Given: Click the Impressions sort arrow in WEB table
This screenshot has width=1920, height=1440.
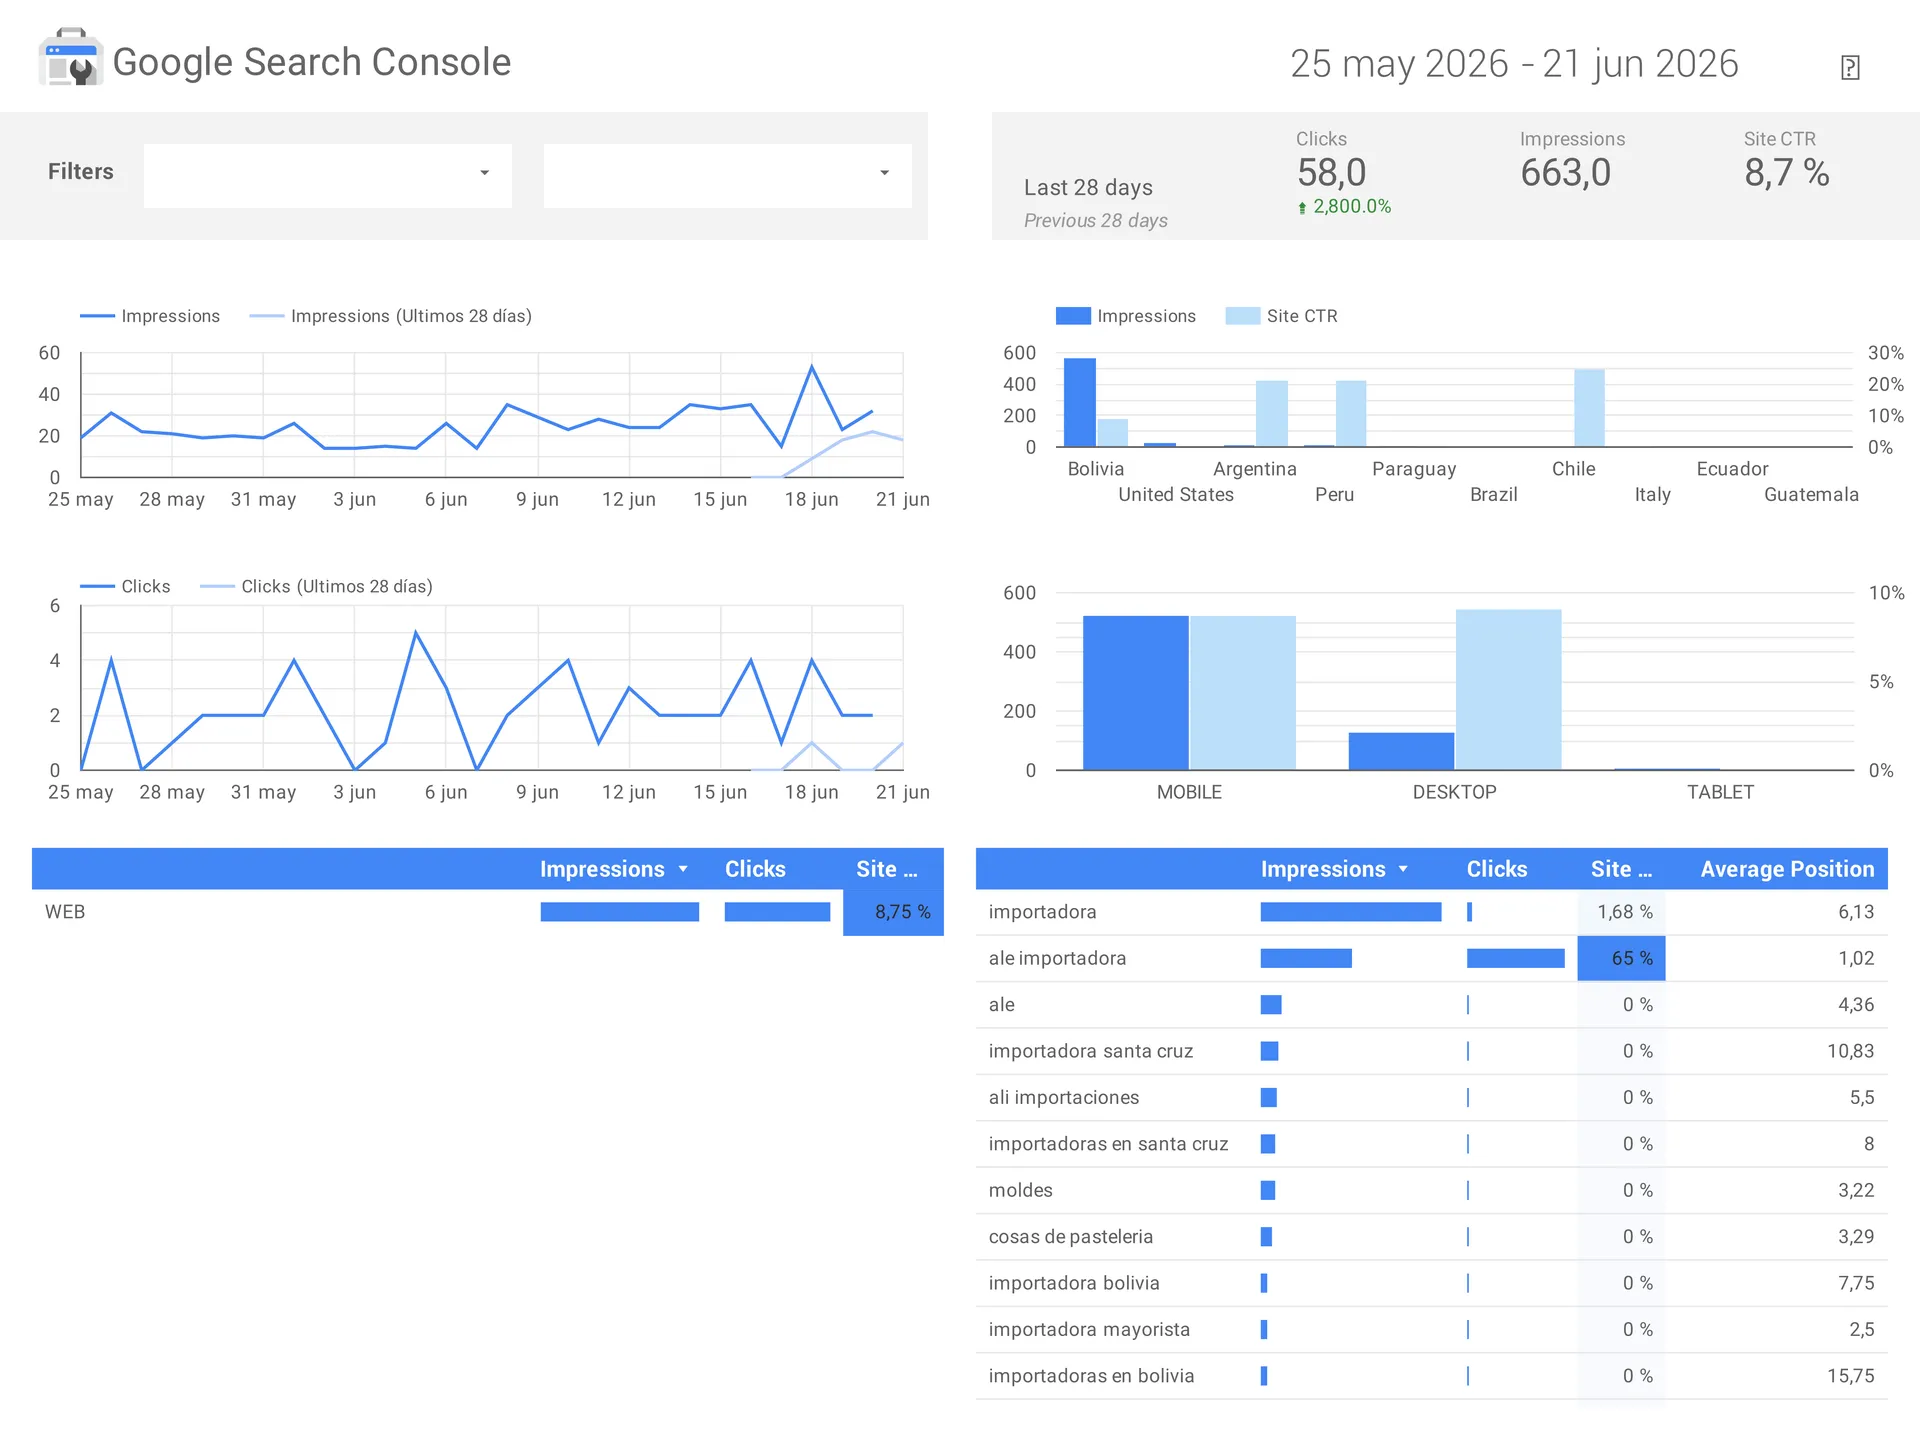Looking at the screenshot, I should pyautogui.click(x=683, y=869).
